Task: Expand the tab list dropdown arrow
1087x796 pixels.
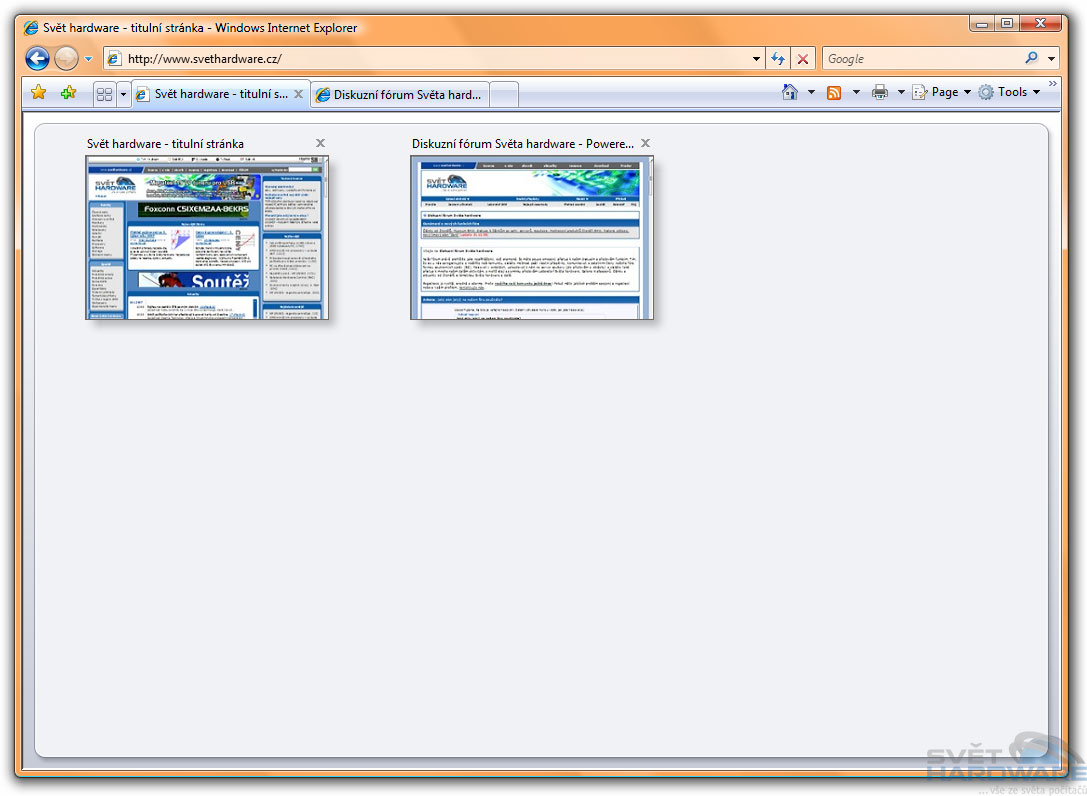Action: [124, 94]
